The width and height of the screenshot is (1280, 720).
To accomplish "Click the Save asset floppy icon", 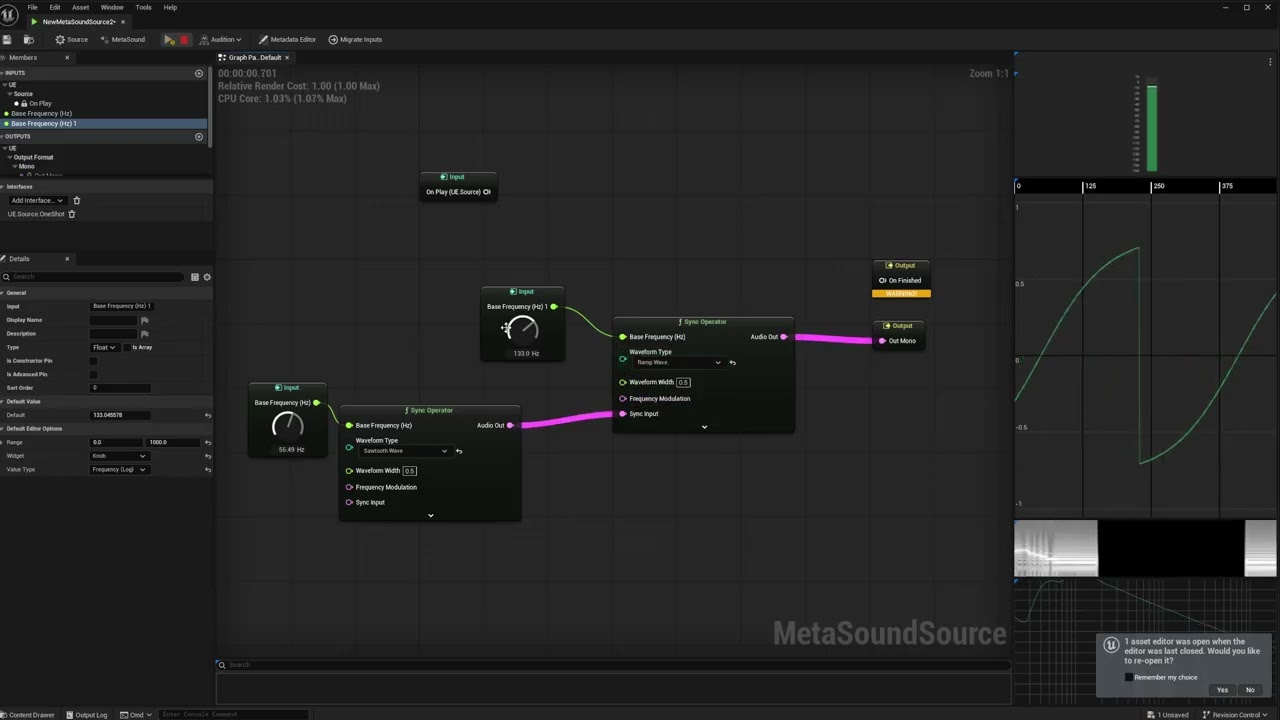I will pos(7,39).
